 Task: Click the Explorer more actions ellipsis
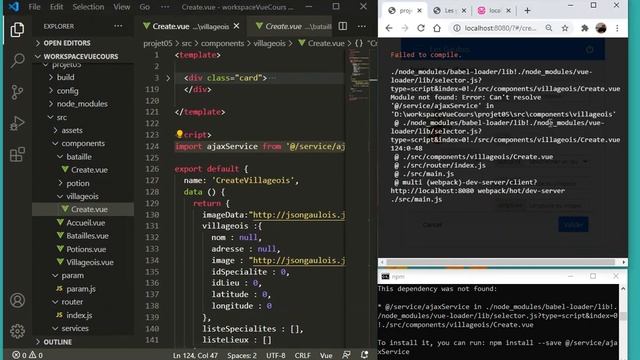pos(118,26)
